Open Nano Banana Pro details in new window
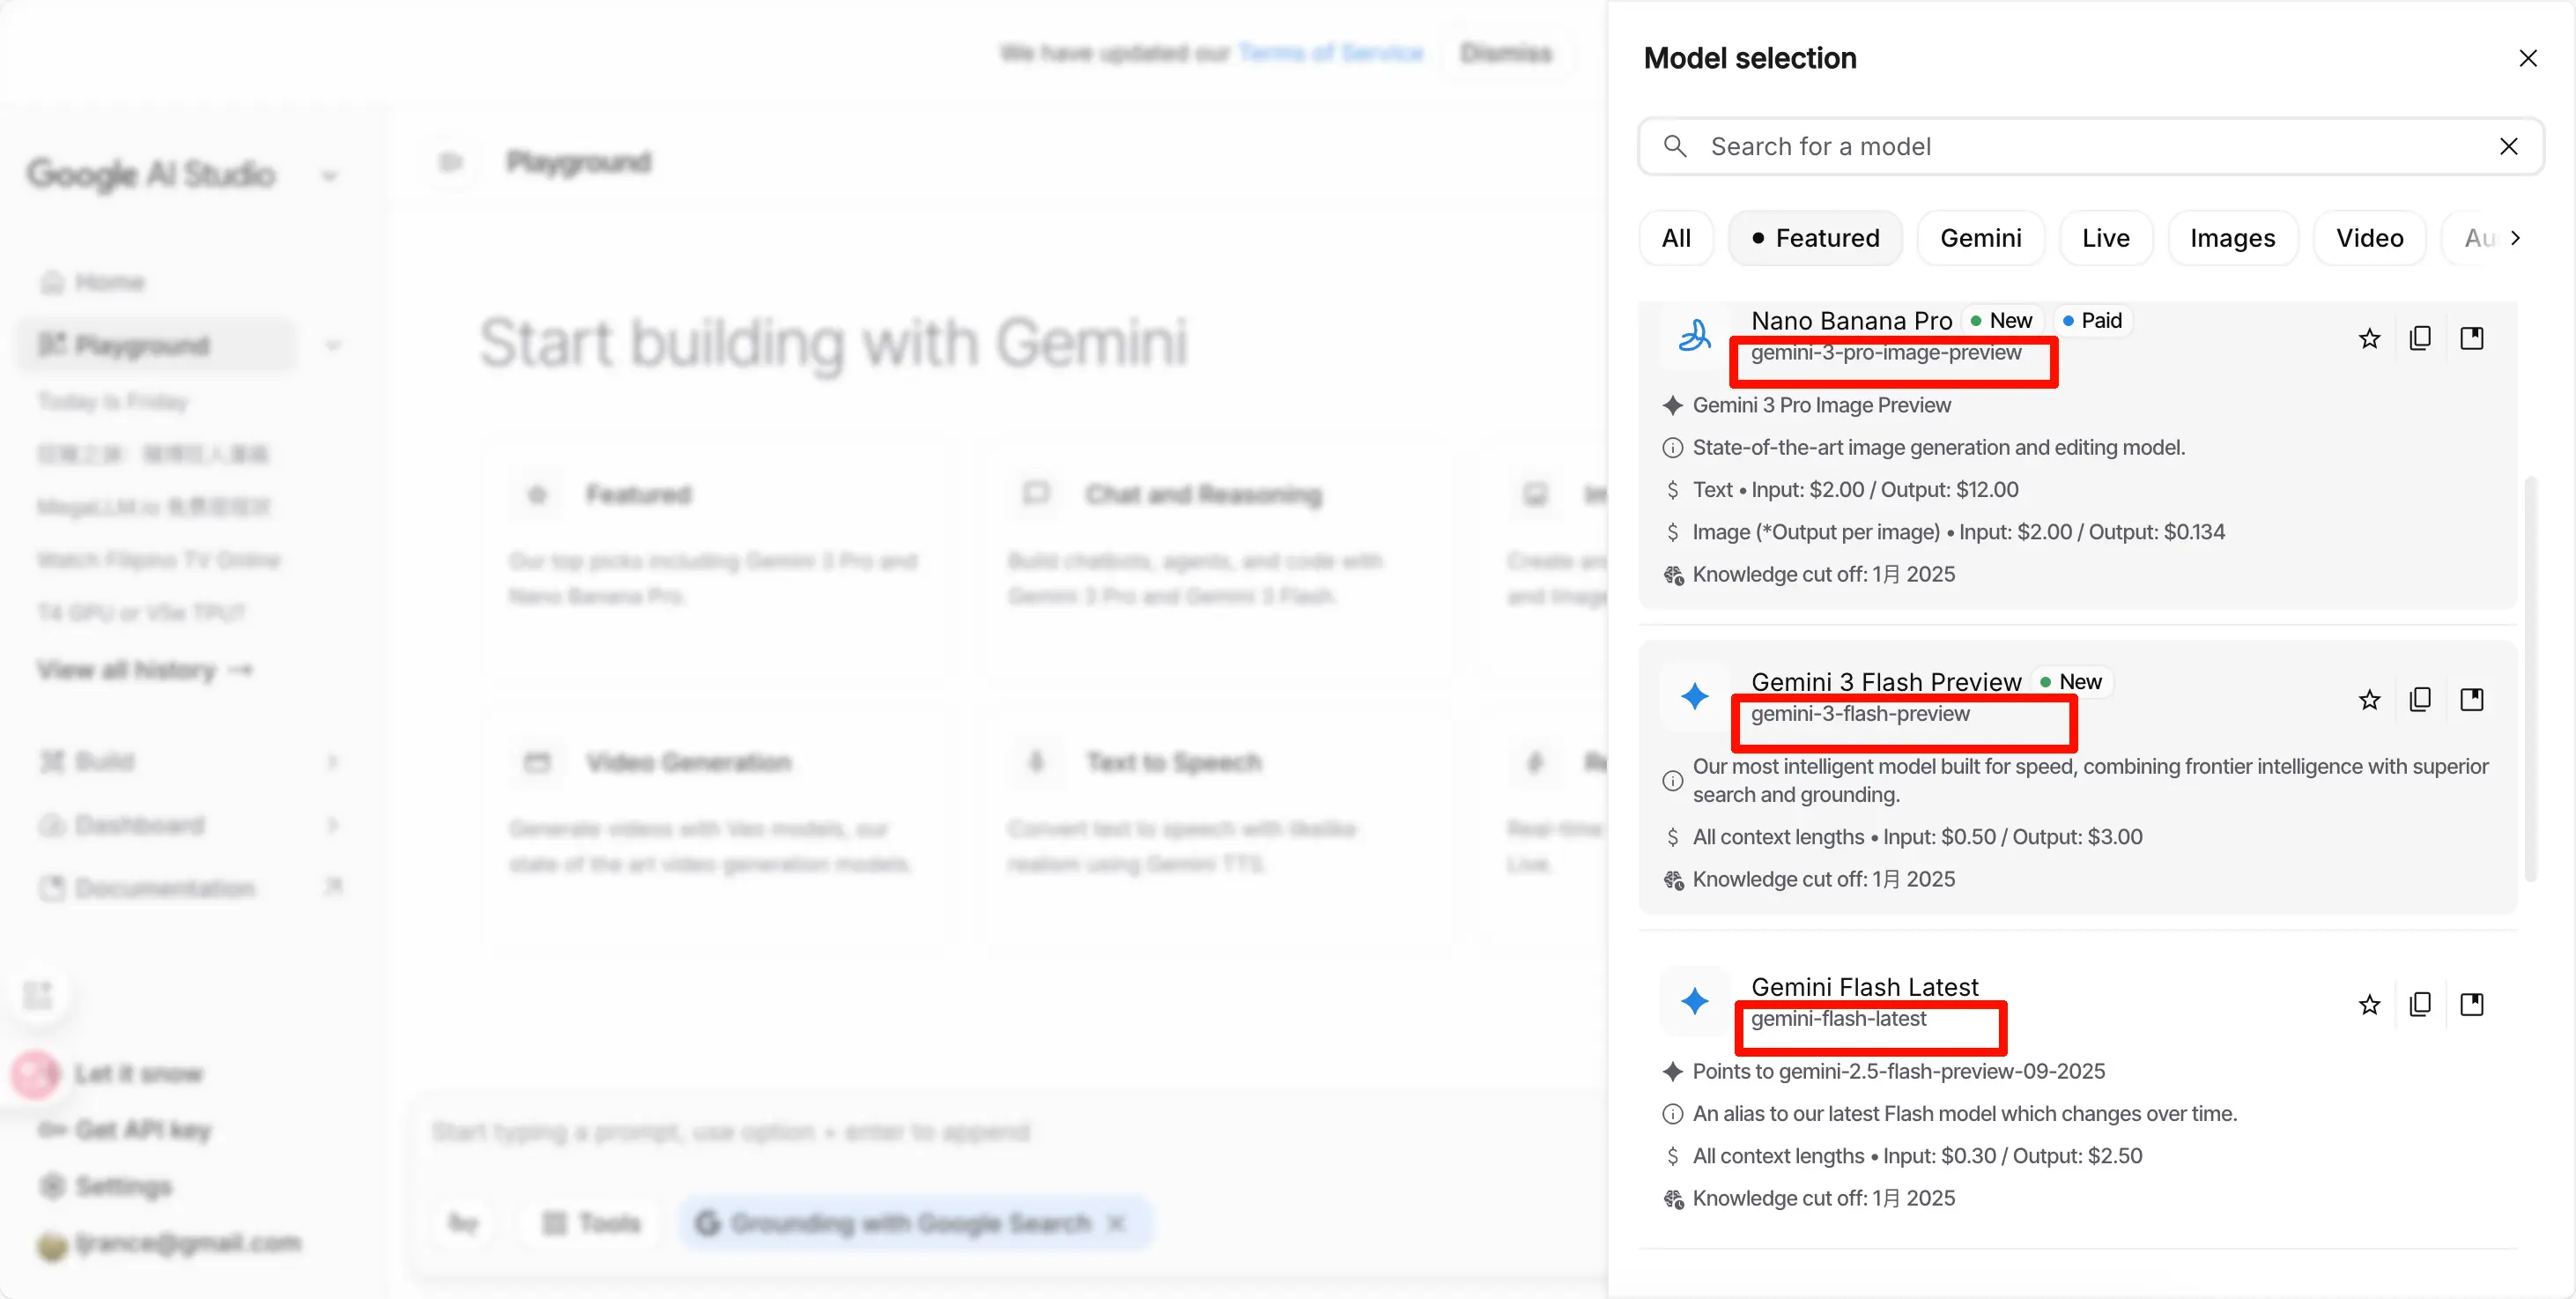This screenshot has height=1299, width=2576. pyautogui.click(x=2472, y=339)
